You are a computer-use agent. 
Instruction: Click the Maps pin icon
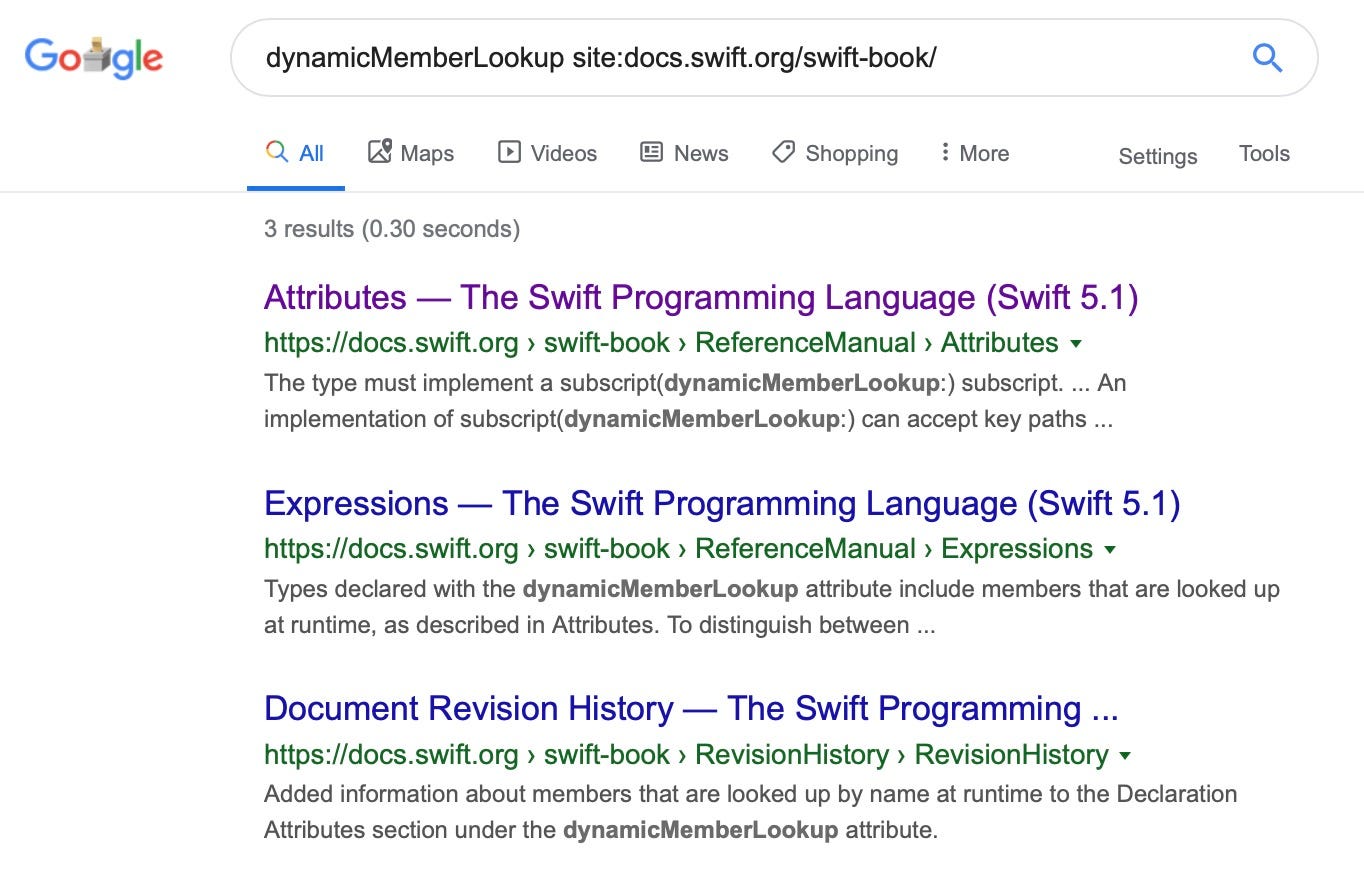[378, 151]
